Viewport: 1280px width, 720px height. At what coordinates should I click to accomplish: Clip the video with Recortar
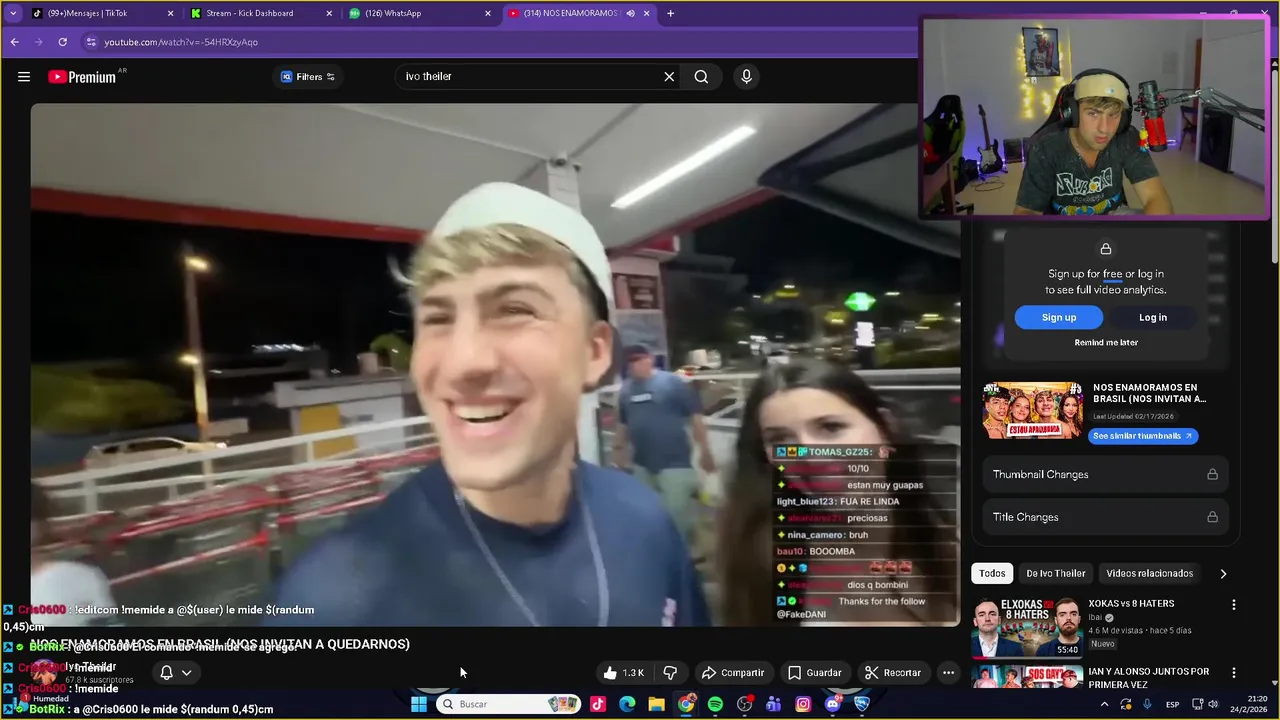(892, 673)
